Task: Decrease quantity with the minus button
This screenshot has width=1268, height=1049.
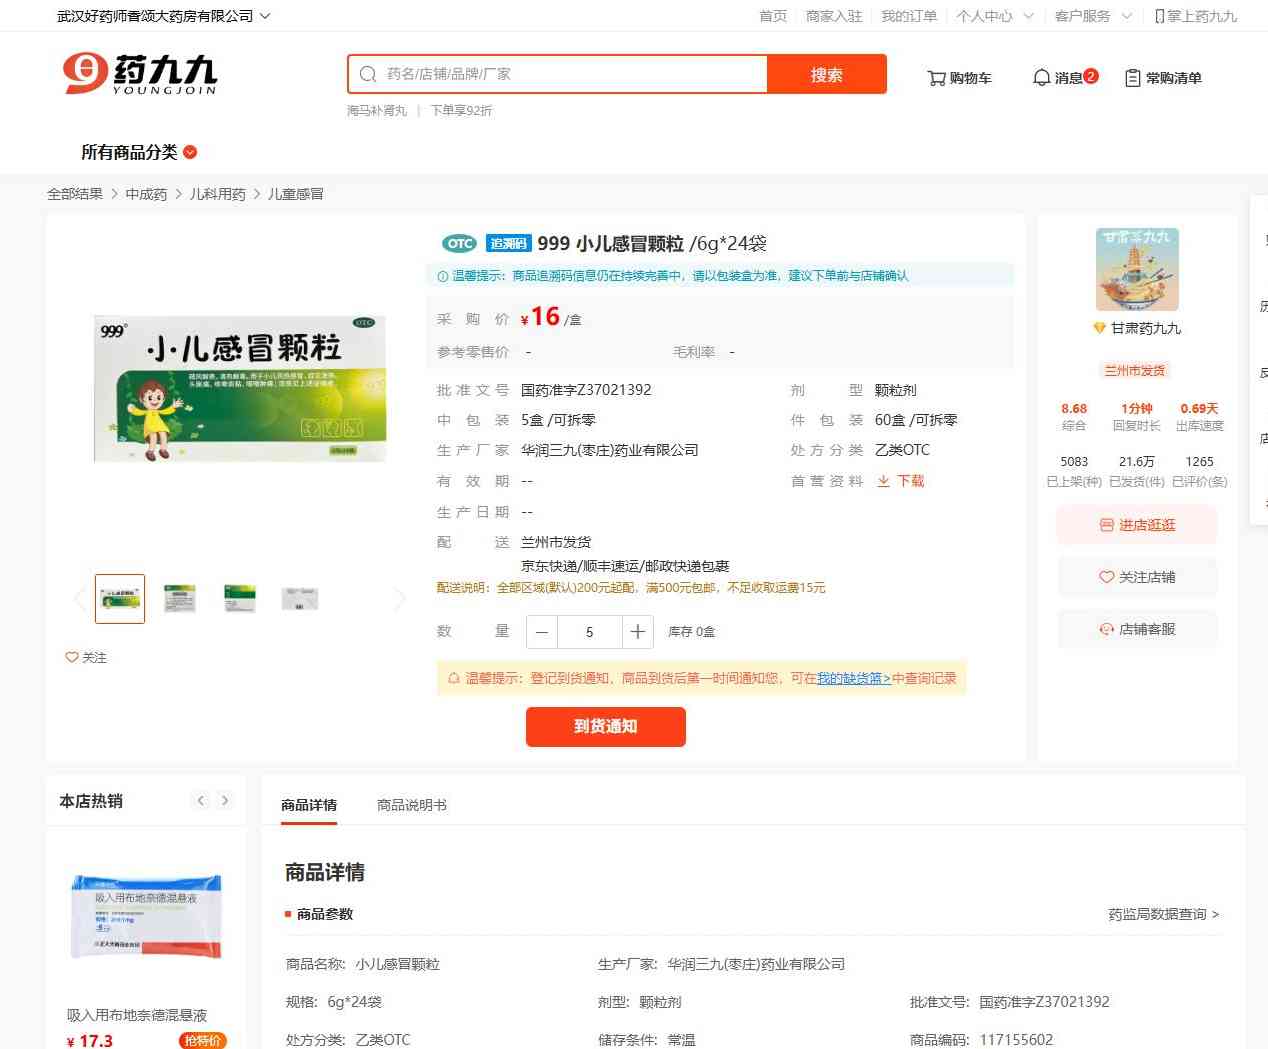Action: (542, 632)
